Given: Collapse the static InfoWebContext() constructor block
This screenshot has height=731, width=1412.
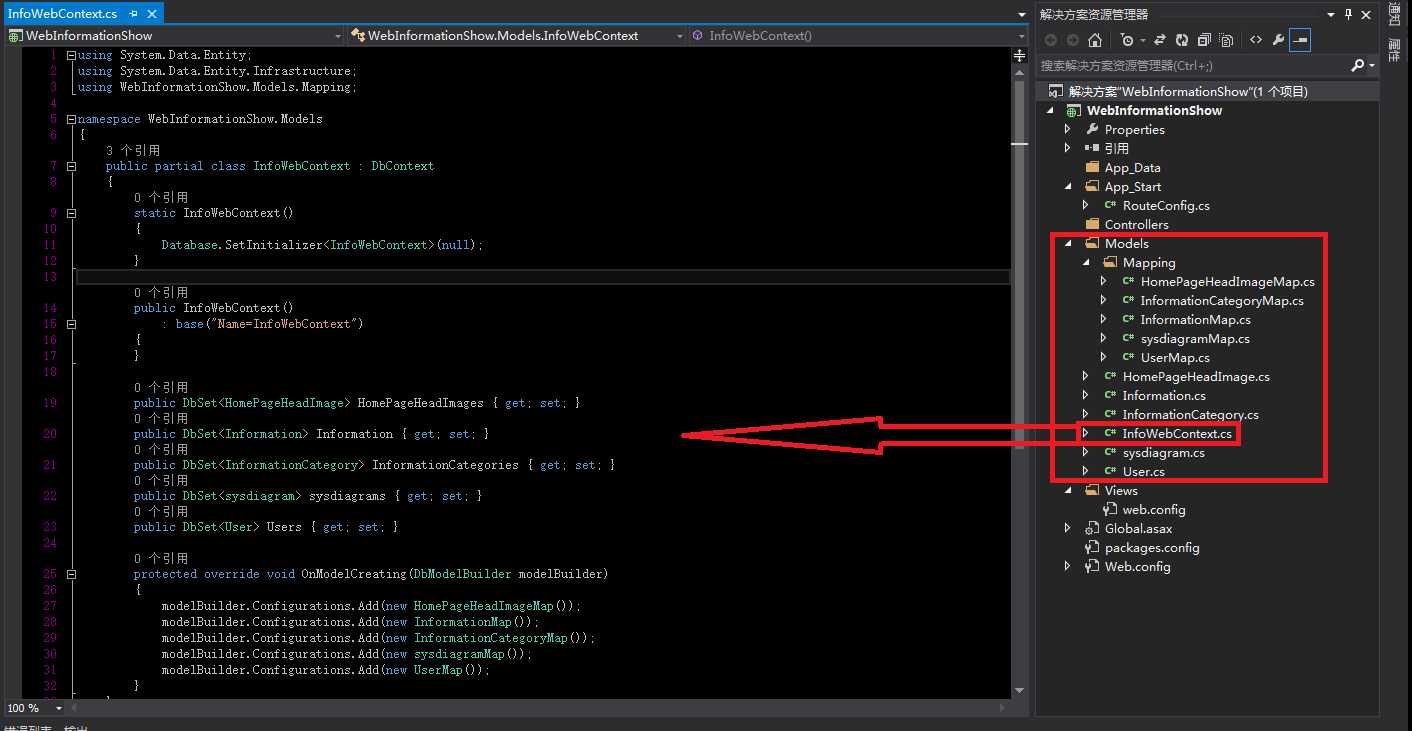Looking at the screenshot, I should [71, 213].
